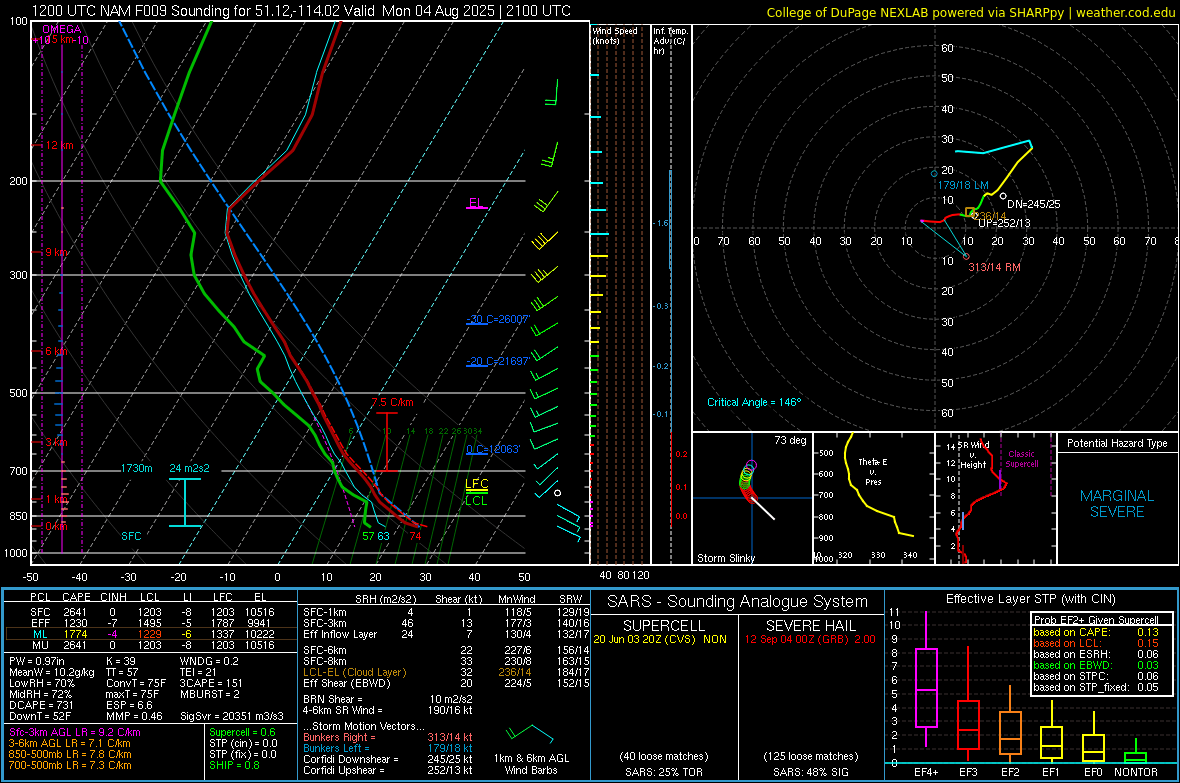Select "(125 loose matches)" text

810,757
